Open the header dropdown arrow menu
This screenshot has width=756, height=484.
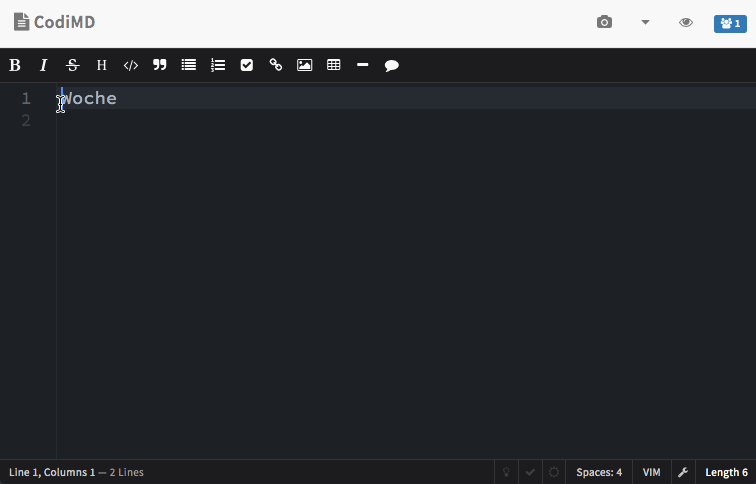click(x=645, y=22)
